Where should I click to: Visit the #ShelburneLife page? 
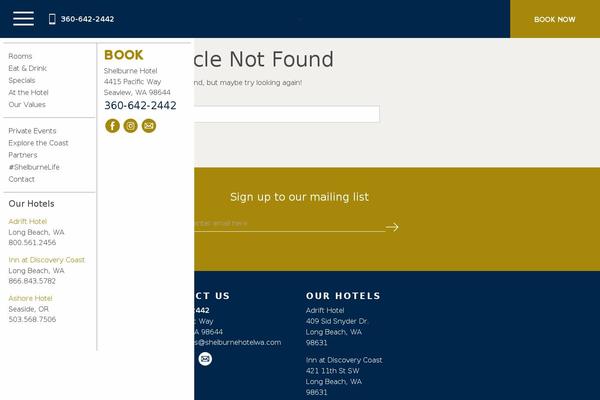pyautogui.click(x=34, y=167)
